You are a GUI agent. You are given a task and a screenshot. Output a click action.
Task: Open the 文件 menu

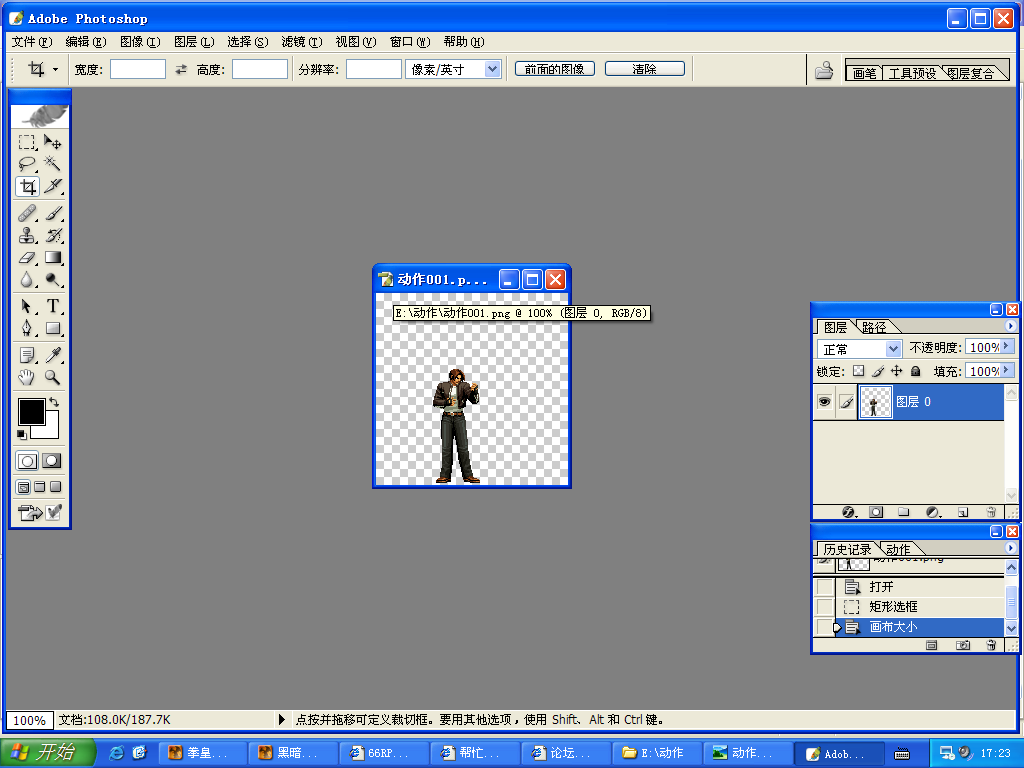click(x=32, y=42)
